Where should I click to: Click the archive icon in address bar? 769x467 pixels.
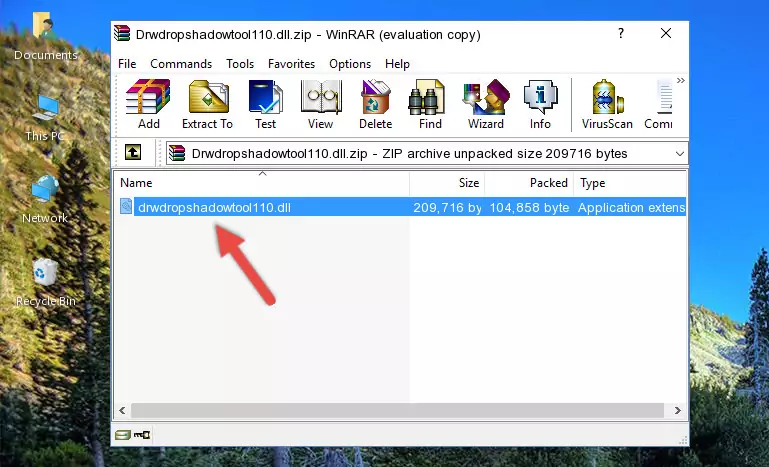pos(177,153)
